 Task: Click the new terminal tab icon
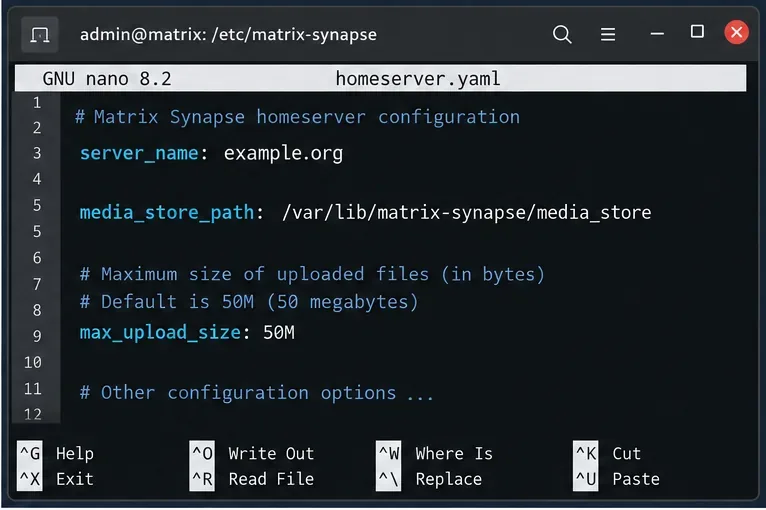pyautogui.click(x=40, y=35)
